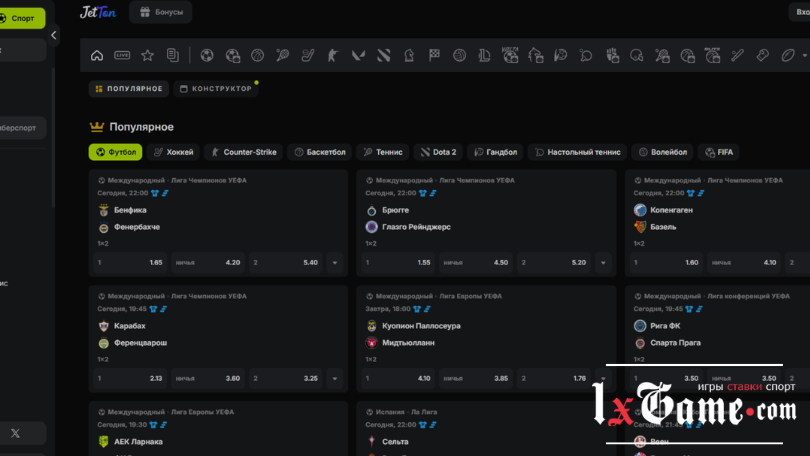Select volleyball icon in sports bar

pos(459,55)
